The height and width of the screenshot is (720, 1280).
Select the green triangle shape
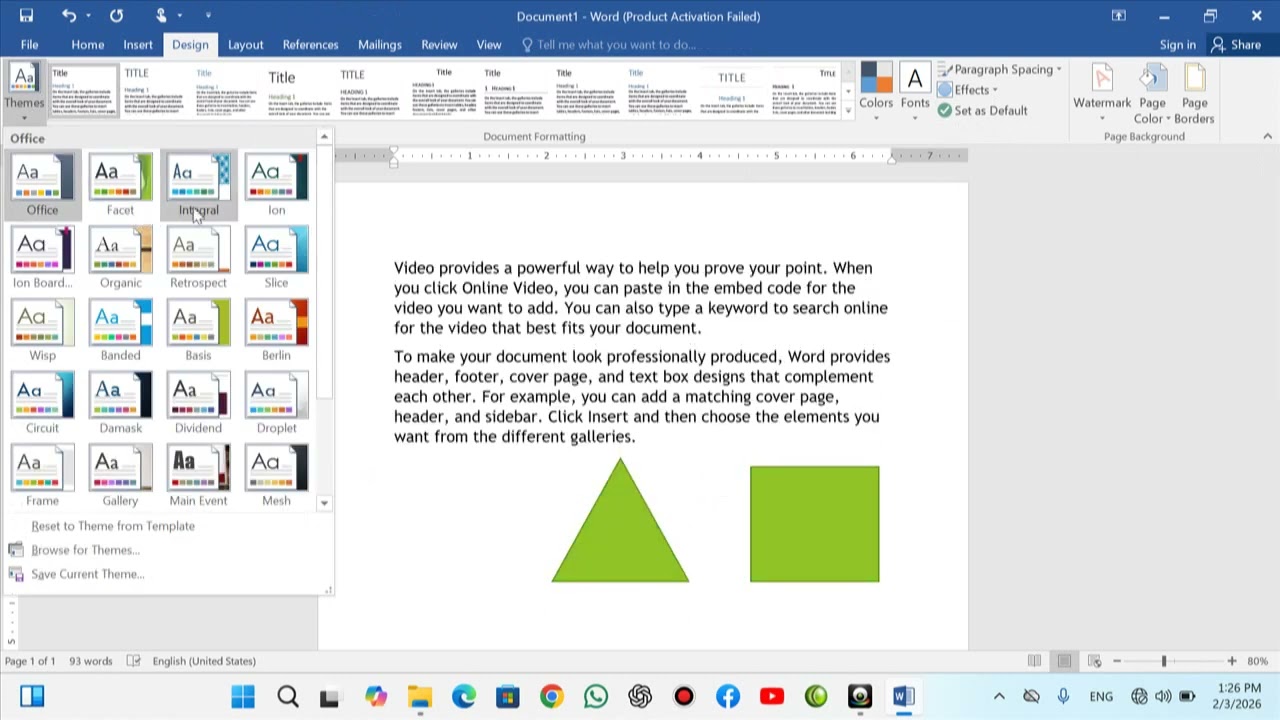pyautogui.click(x=620, y=530)
